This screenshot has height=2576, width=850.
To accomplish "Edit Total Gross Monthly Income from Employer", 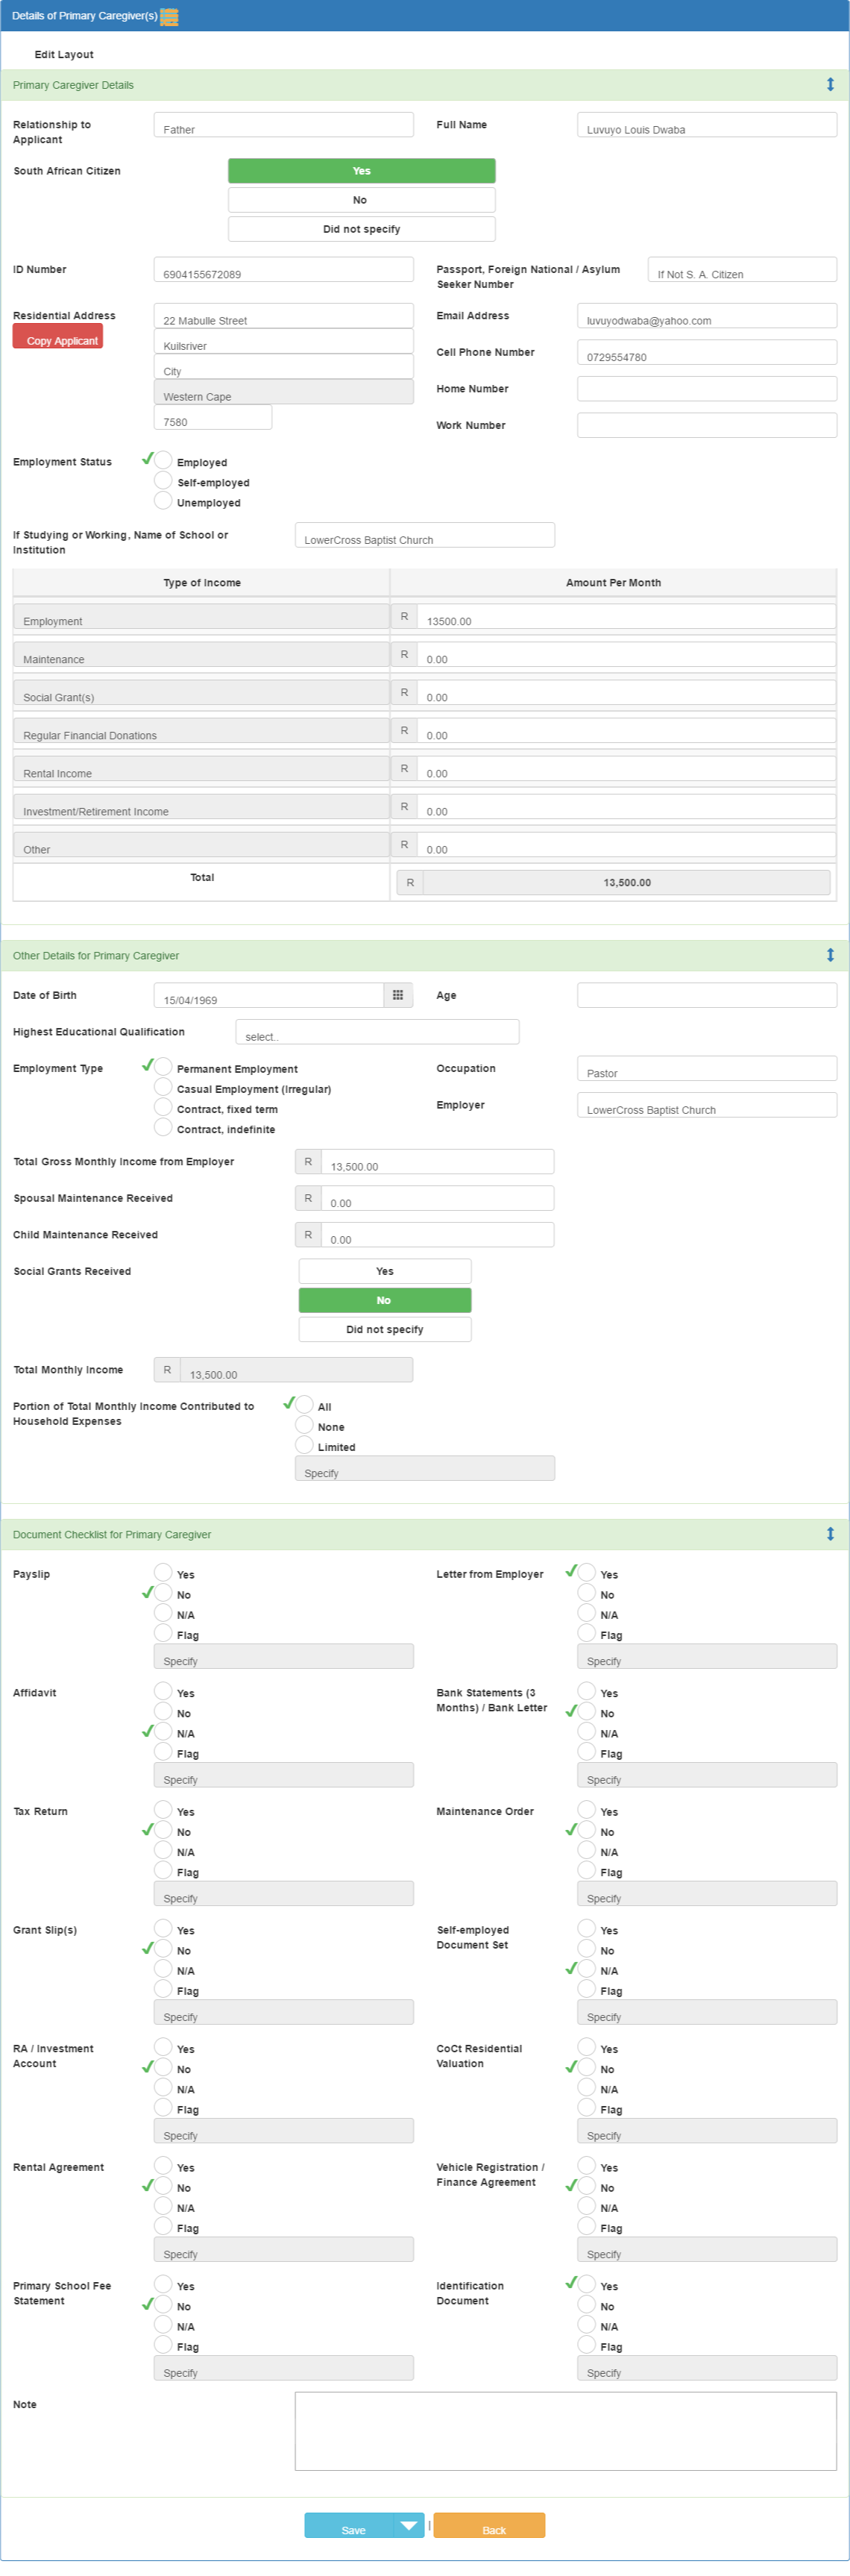I will [437, 1162].
